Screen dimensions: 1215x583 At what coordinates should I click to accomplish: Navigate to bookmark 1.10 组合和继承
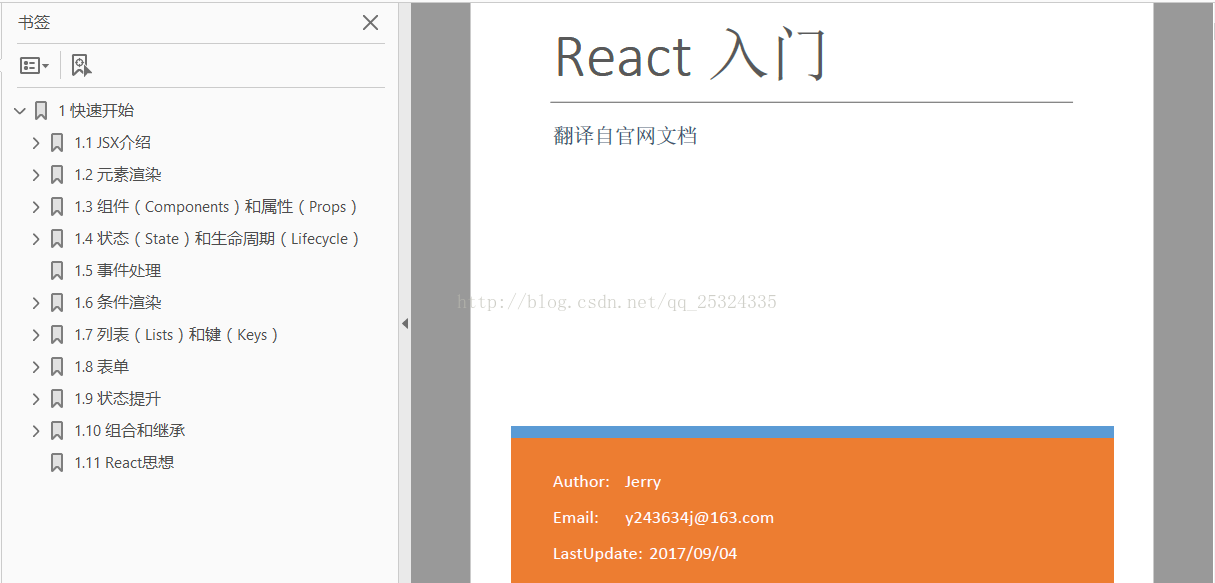click(x=130, y=431)
